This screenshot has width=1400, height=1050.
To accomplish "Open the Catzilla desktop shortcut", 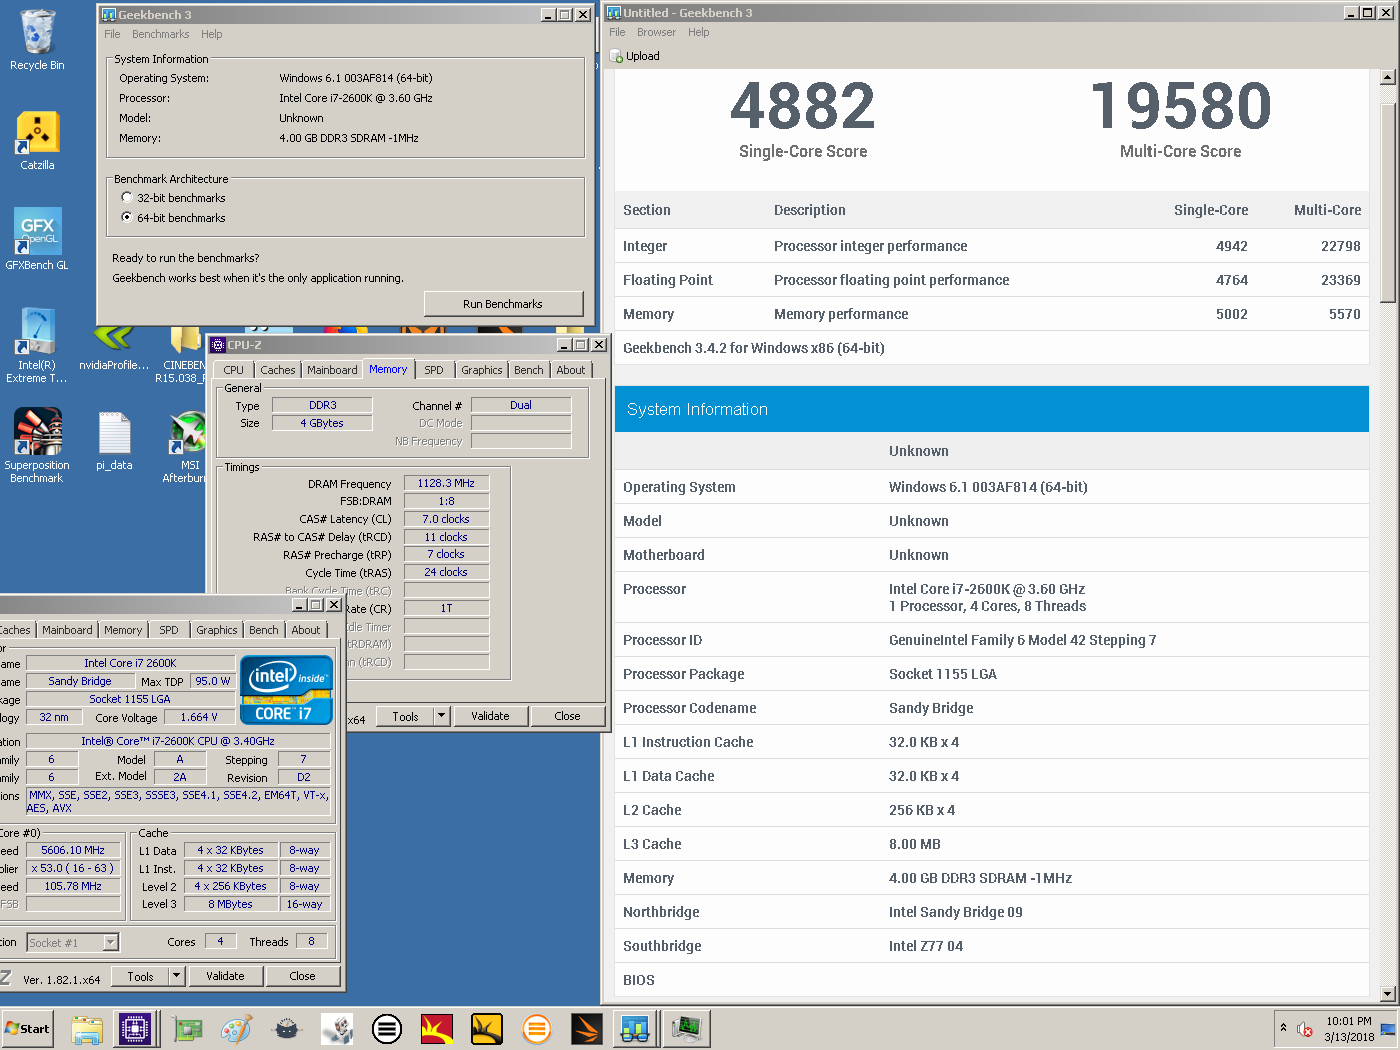I will (x=37, y=140).
